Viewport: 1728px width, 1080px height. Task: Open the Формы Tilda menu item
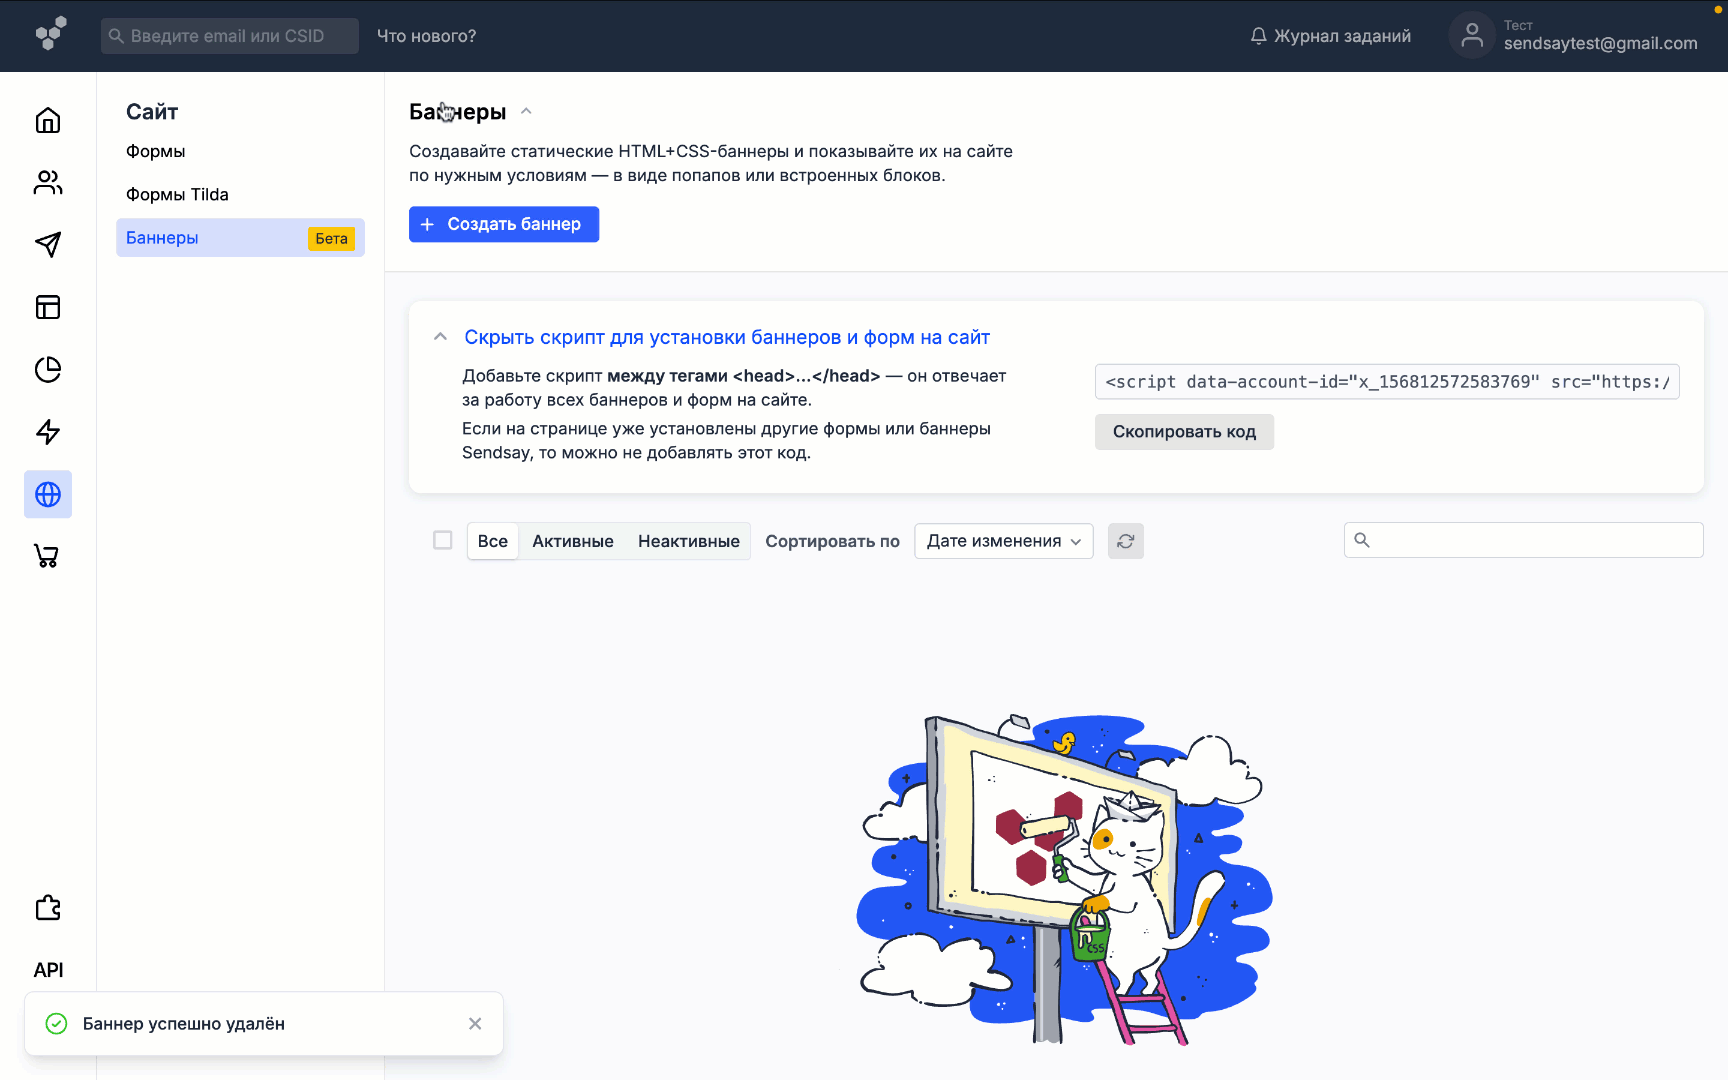[177, 194]
